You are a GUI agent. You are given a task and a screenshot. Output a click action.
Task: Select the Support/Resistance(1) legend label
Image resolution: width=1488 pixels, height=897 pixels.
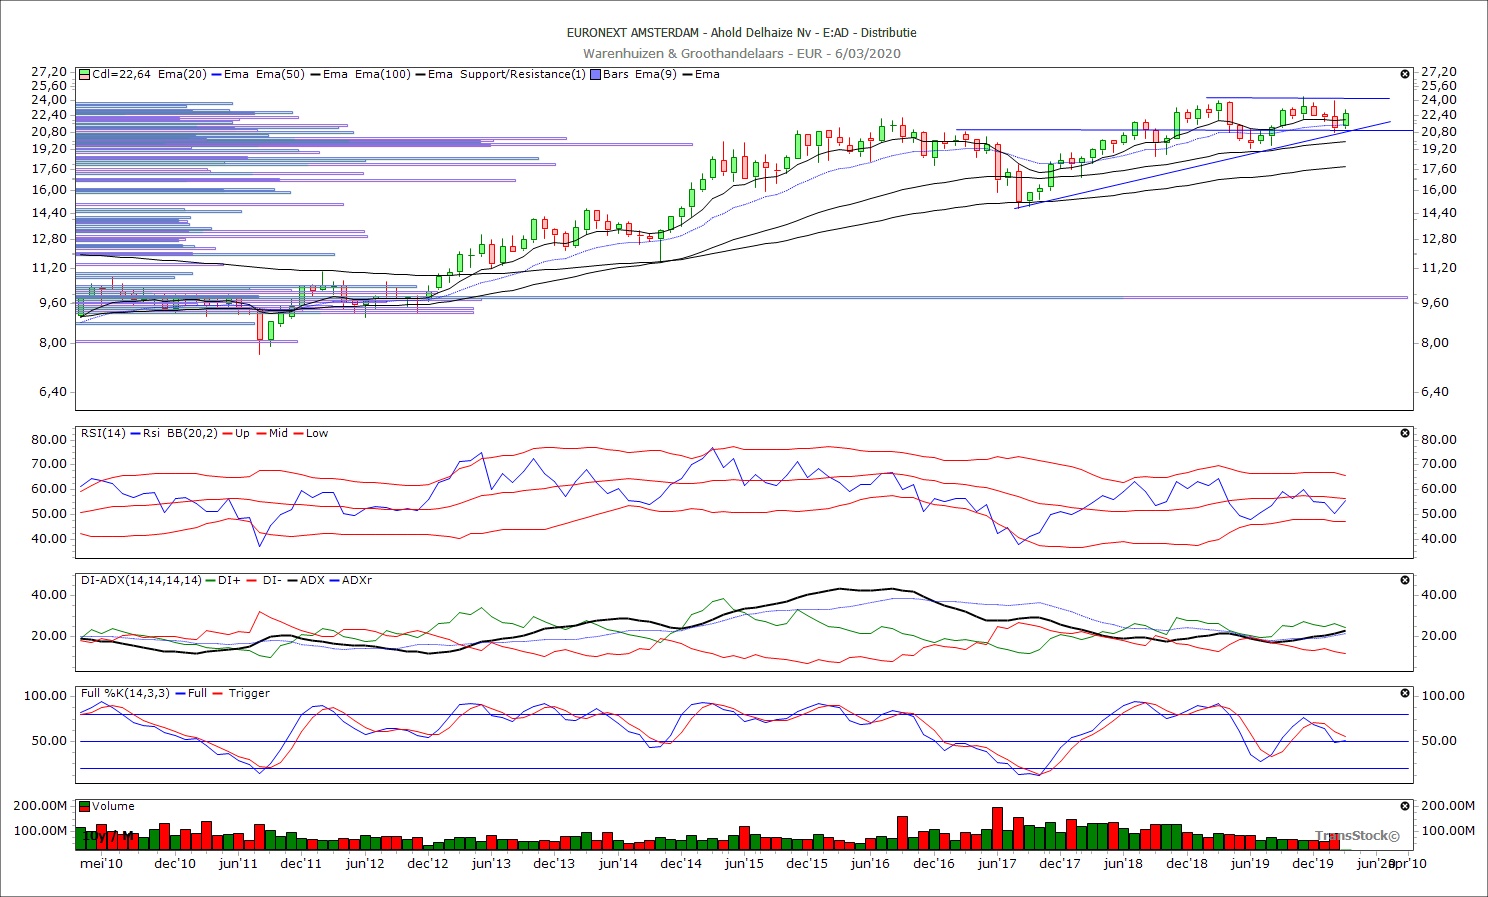(523, 74)
